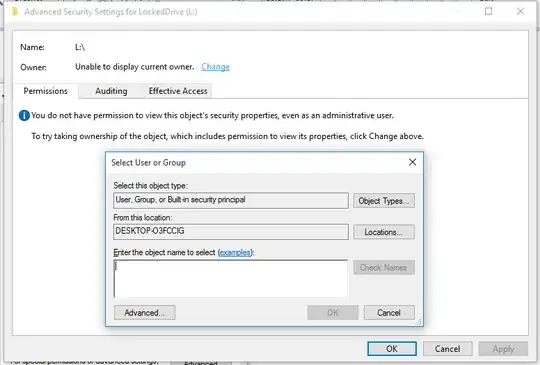Click the Advanced button in background Properties window
Screen dimensions: 540x365
201,363
